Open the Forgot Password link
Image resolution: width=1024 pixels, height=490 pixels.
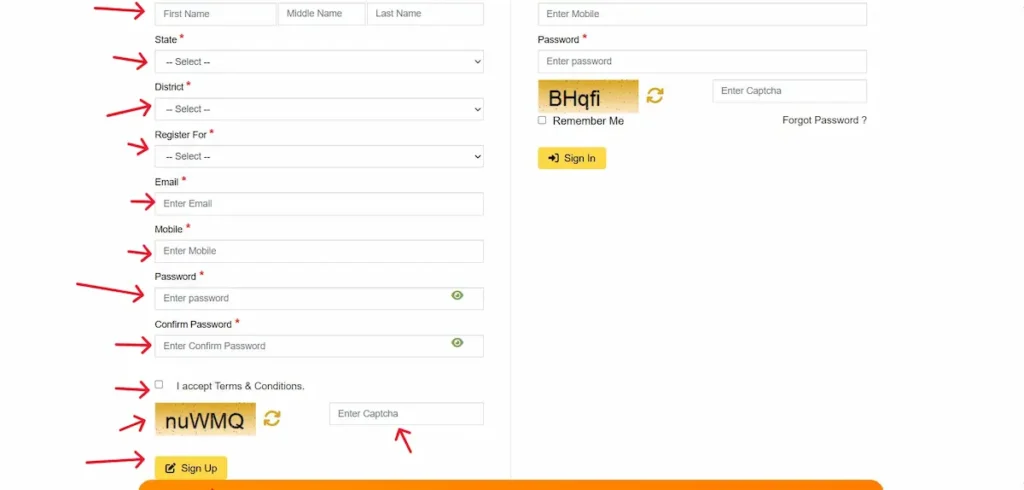tap(825, 120)
